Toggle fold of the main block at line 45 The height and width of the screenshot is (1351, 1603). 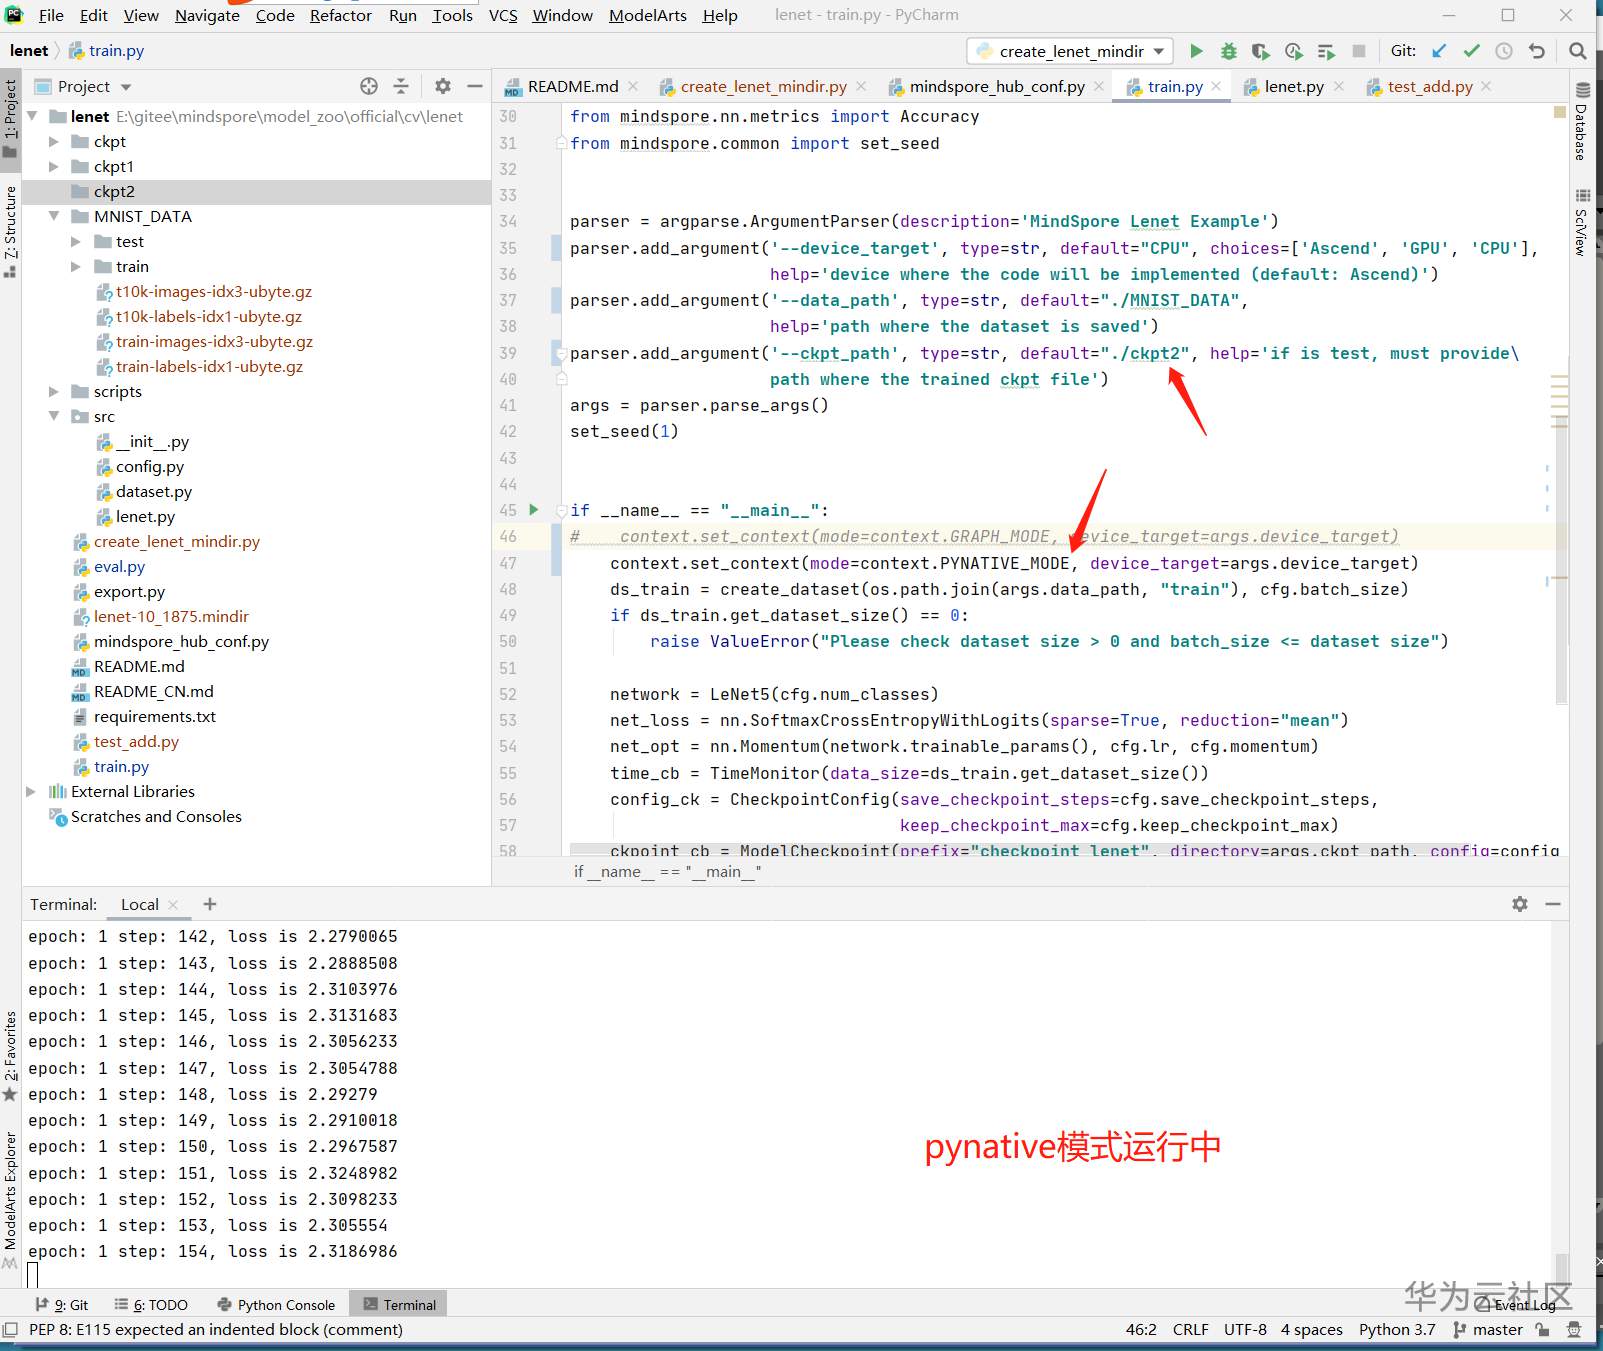pos(561,510)
